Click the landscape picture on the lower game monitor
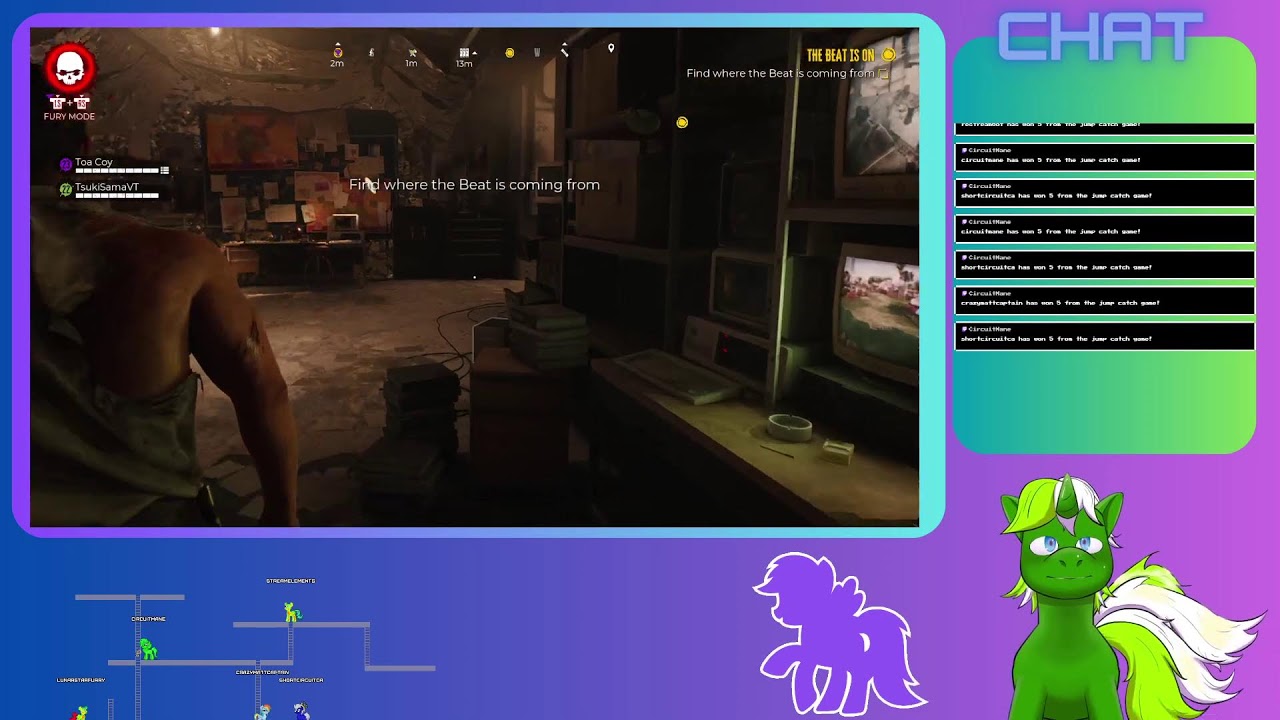This screenshot has width=1280, height=720. [x=880, y=305]
